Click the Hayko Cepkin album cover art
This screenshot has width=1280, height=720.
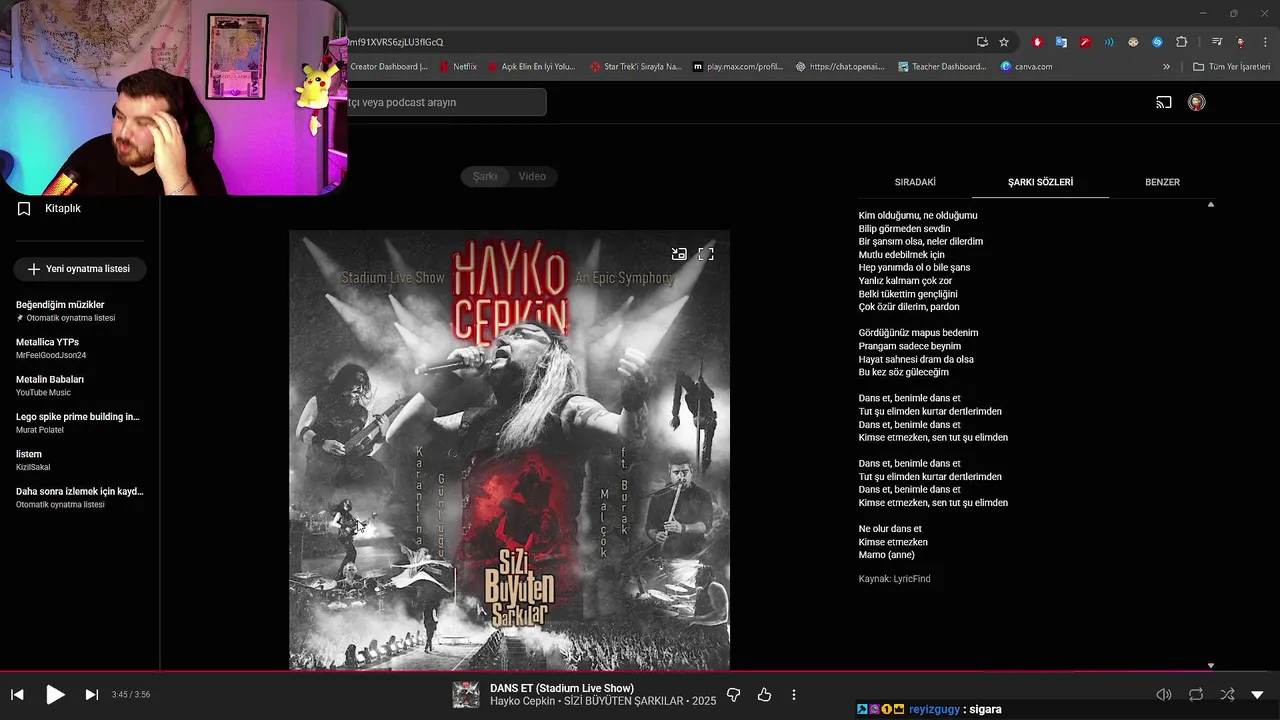click(509, 450)
